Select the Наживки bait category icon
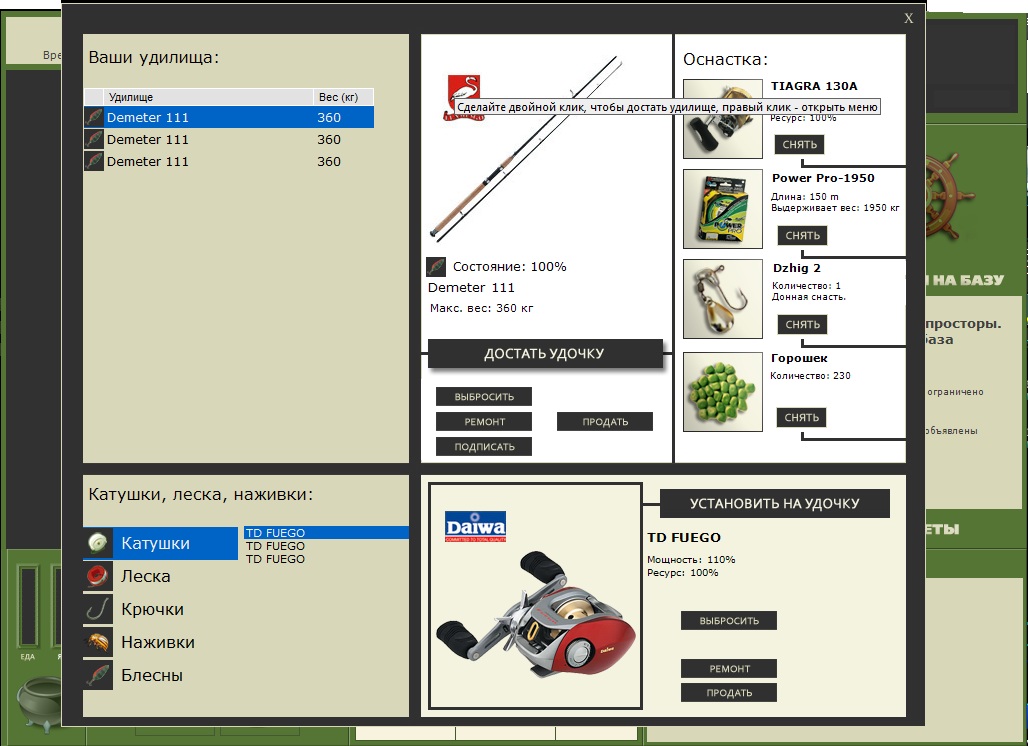The image size is (1028, 746). (98, 642)
